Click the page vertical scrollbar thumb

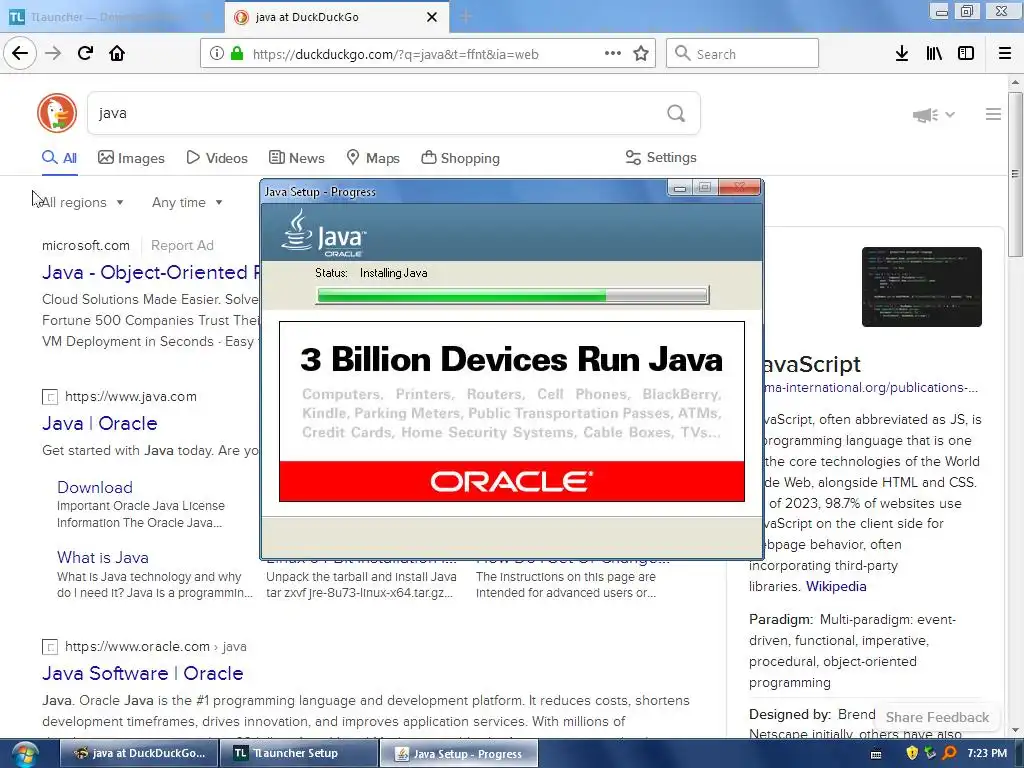(x=1014, y=174)
